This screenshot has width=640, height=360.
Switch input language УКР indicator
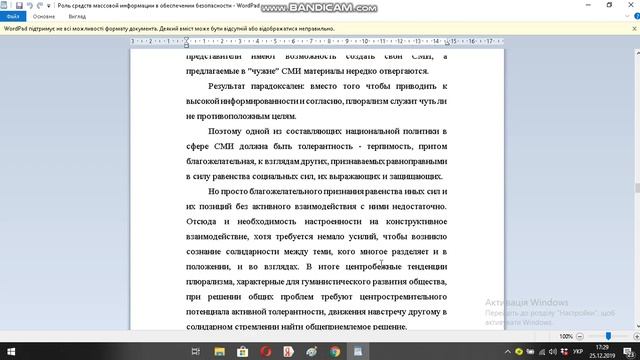578,351
